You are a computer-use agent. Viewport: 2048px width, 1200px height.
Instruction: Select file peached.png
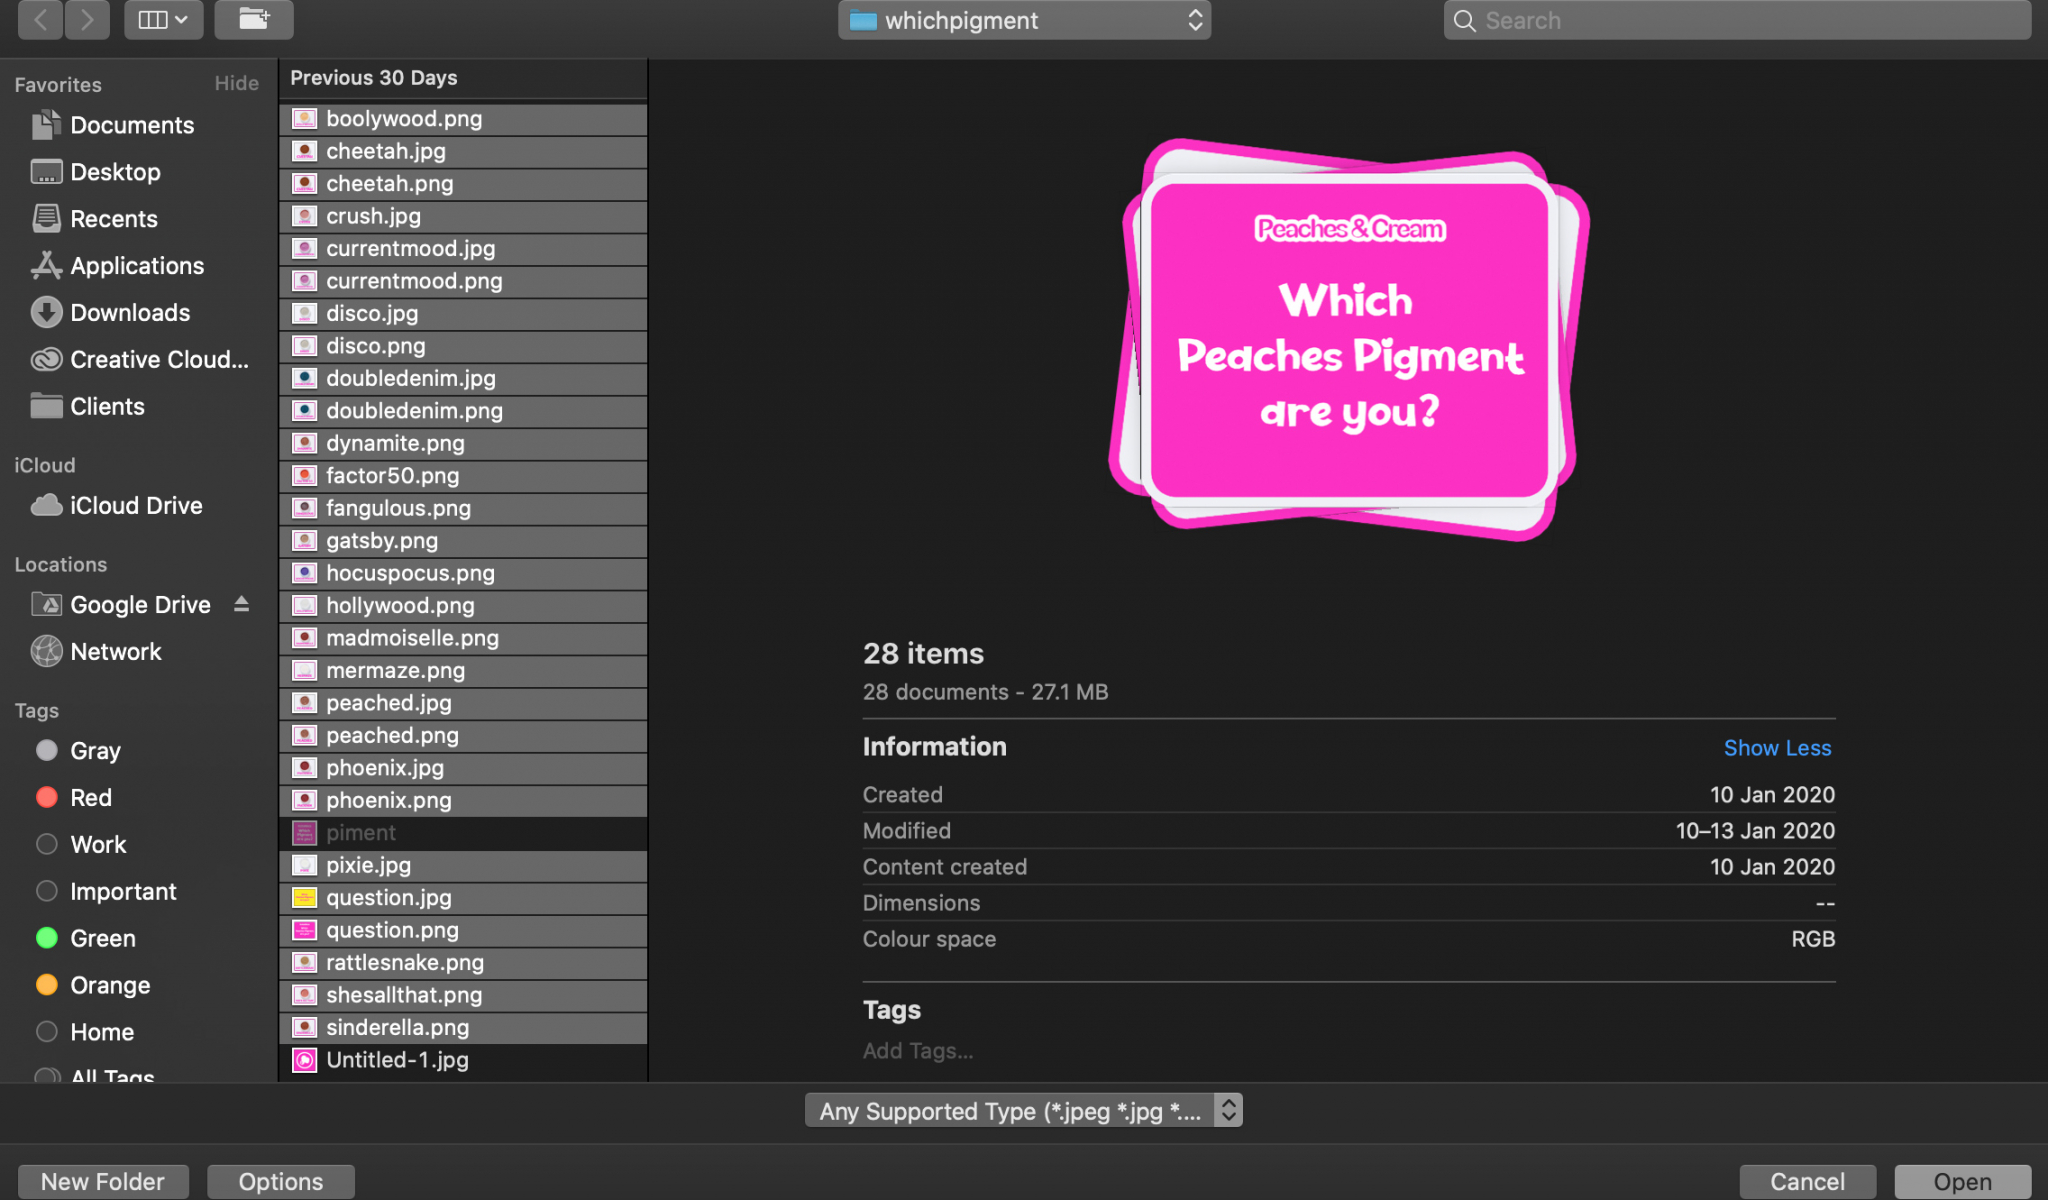463,736
